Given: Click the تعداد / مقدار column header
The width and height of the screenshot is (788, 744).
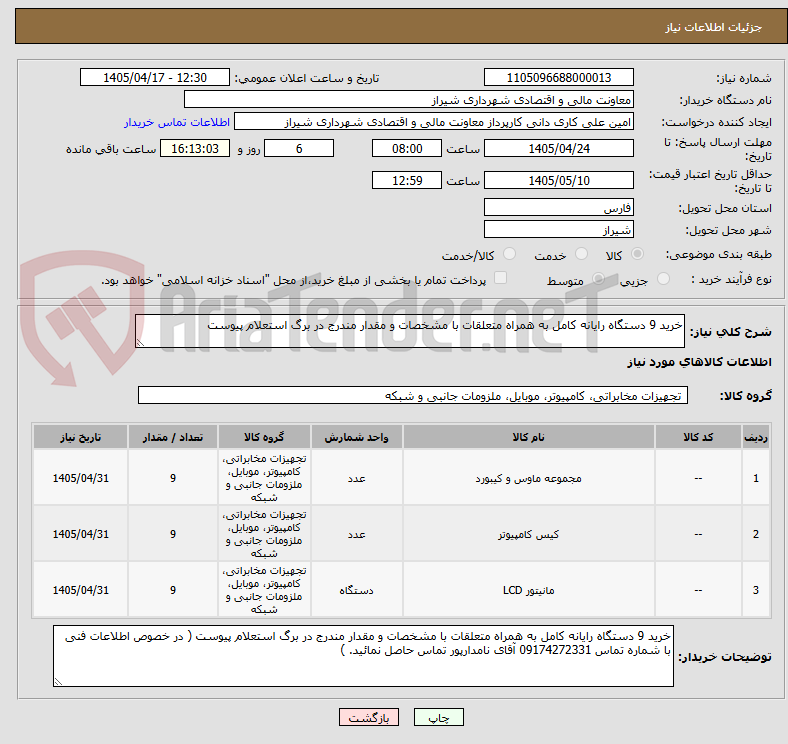Looking at the screenshot, I should pos(172,437).
